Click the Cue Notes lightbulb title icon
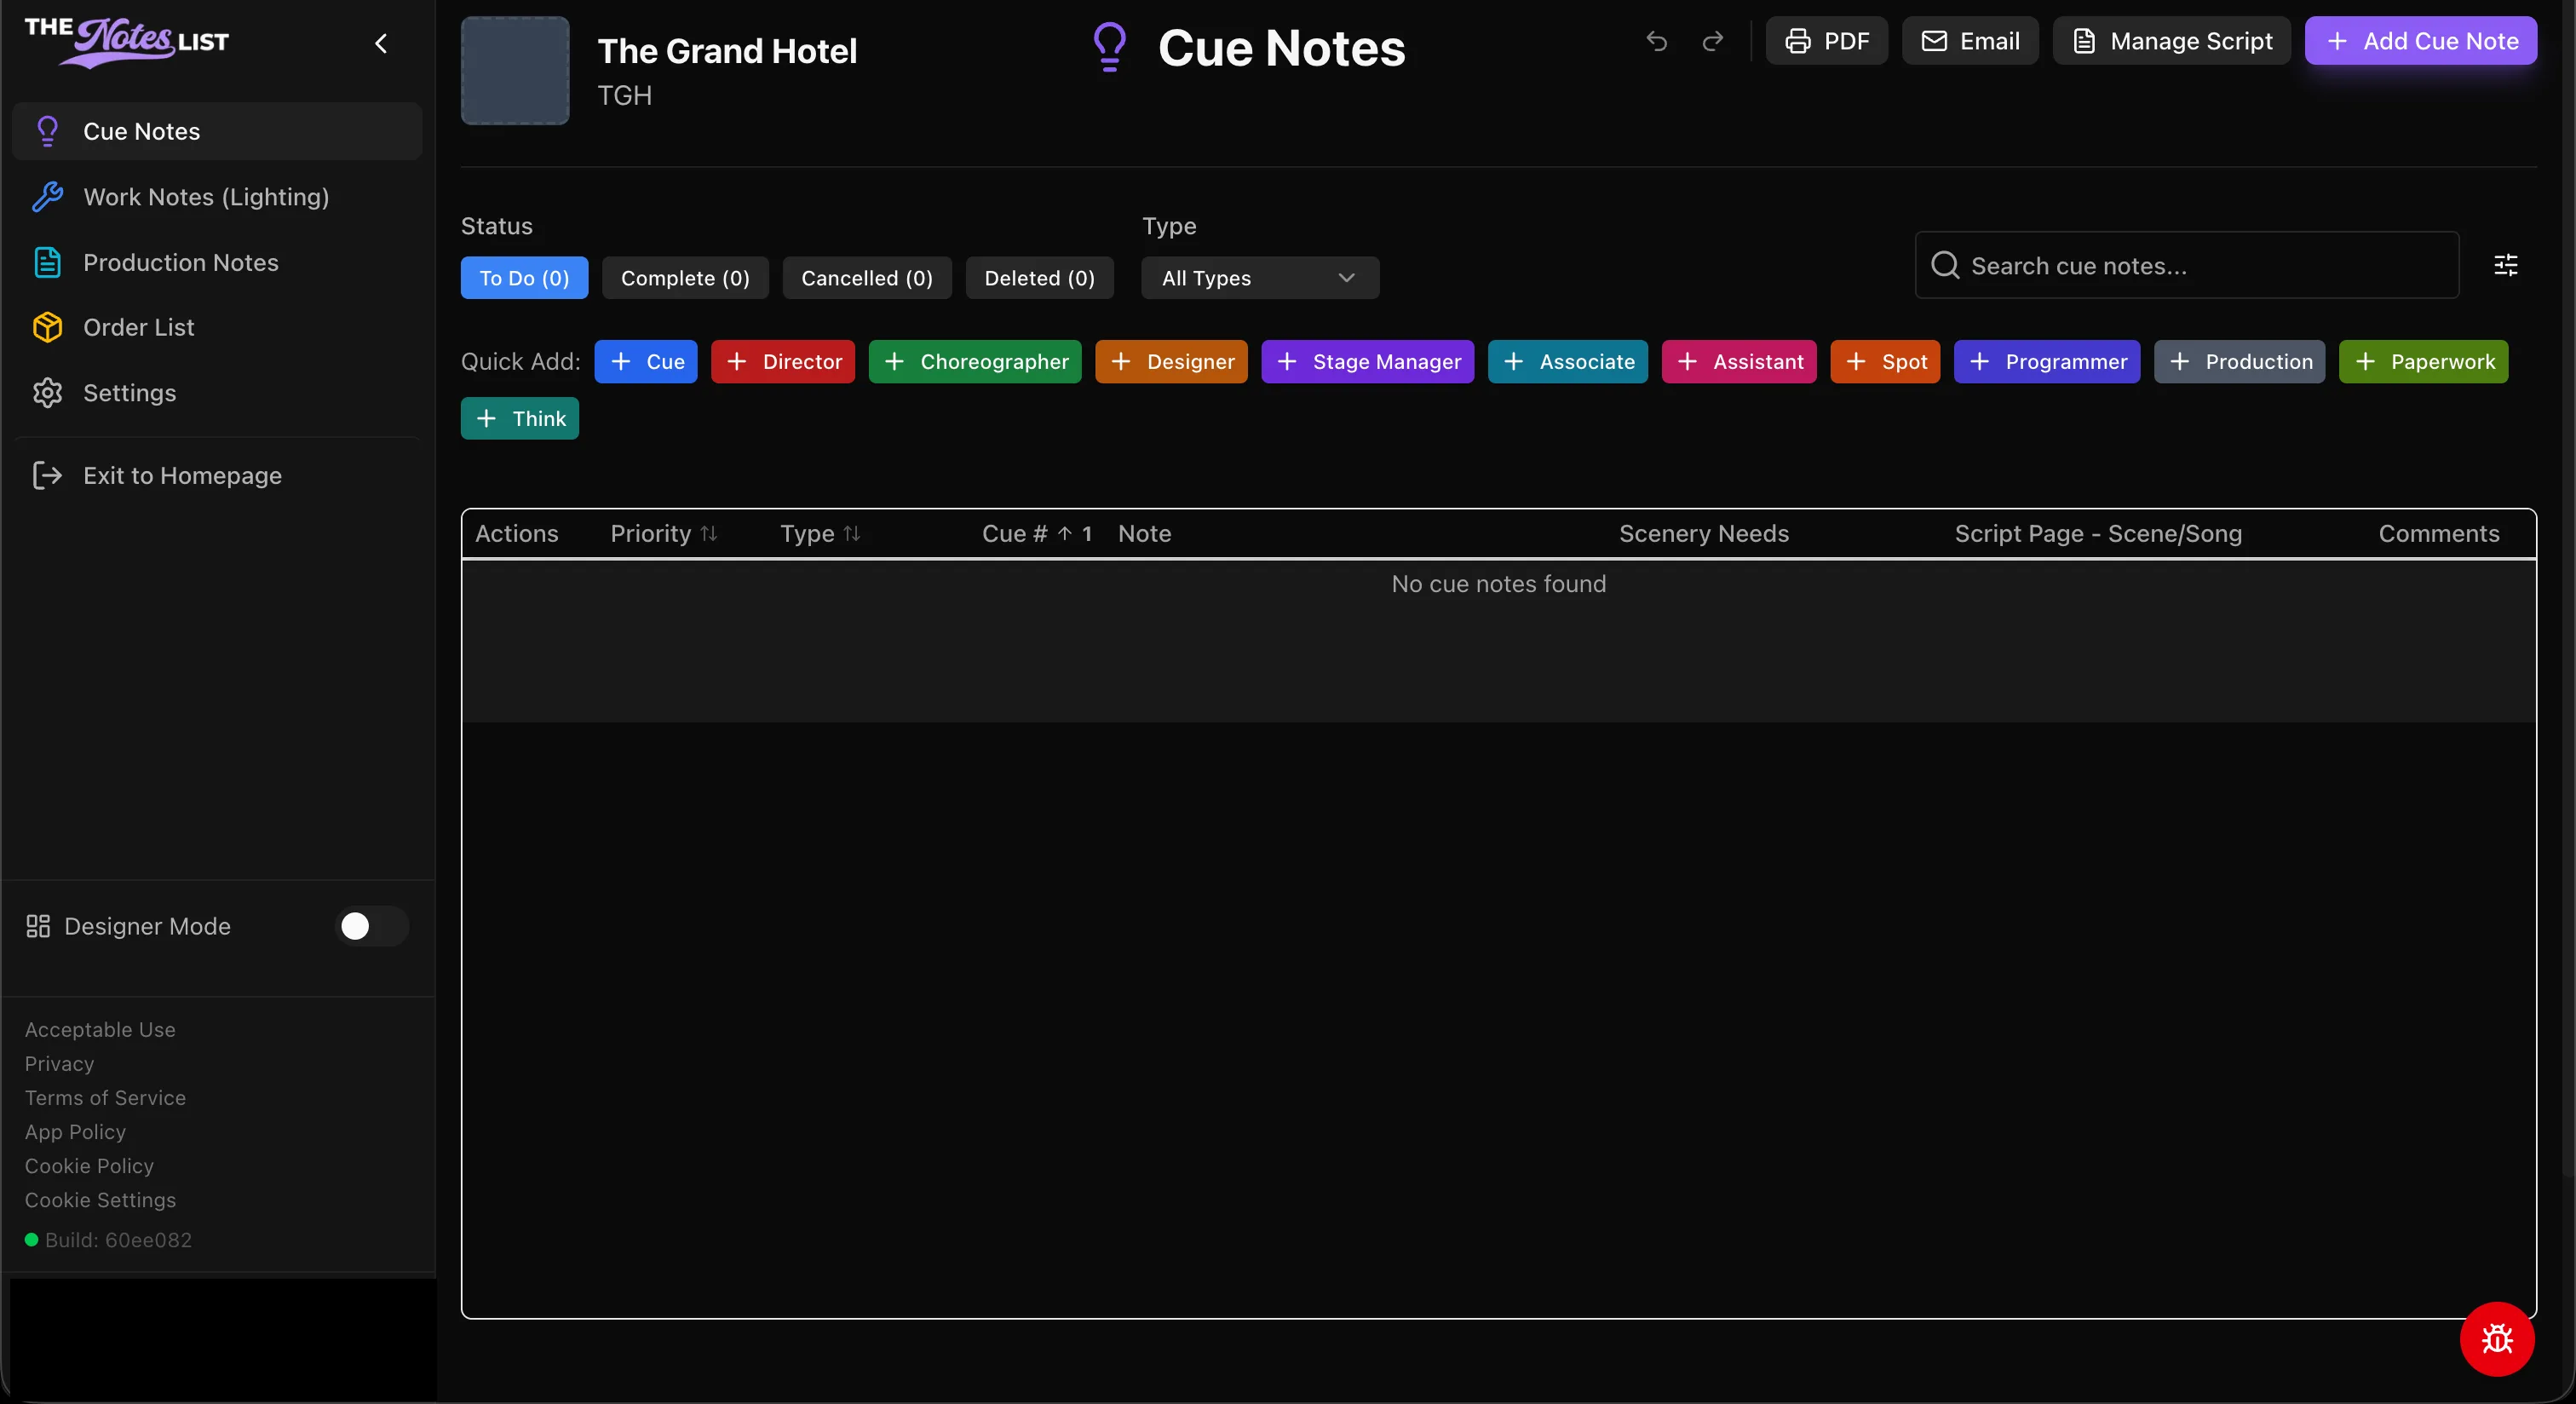2576x1404 pixels. [x=1110, y=48]
